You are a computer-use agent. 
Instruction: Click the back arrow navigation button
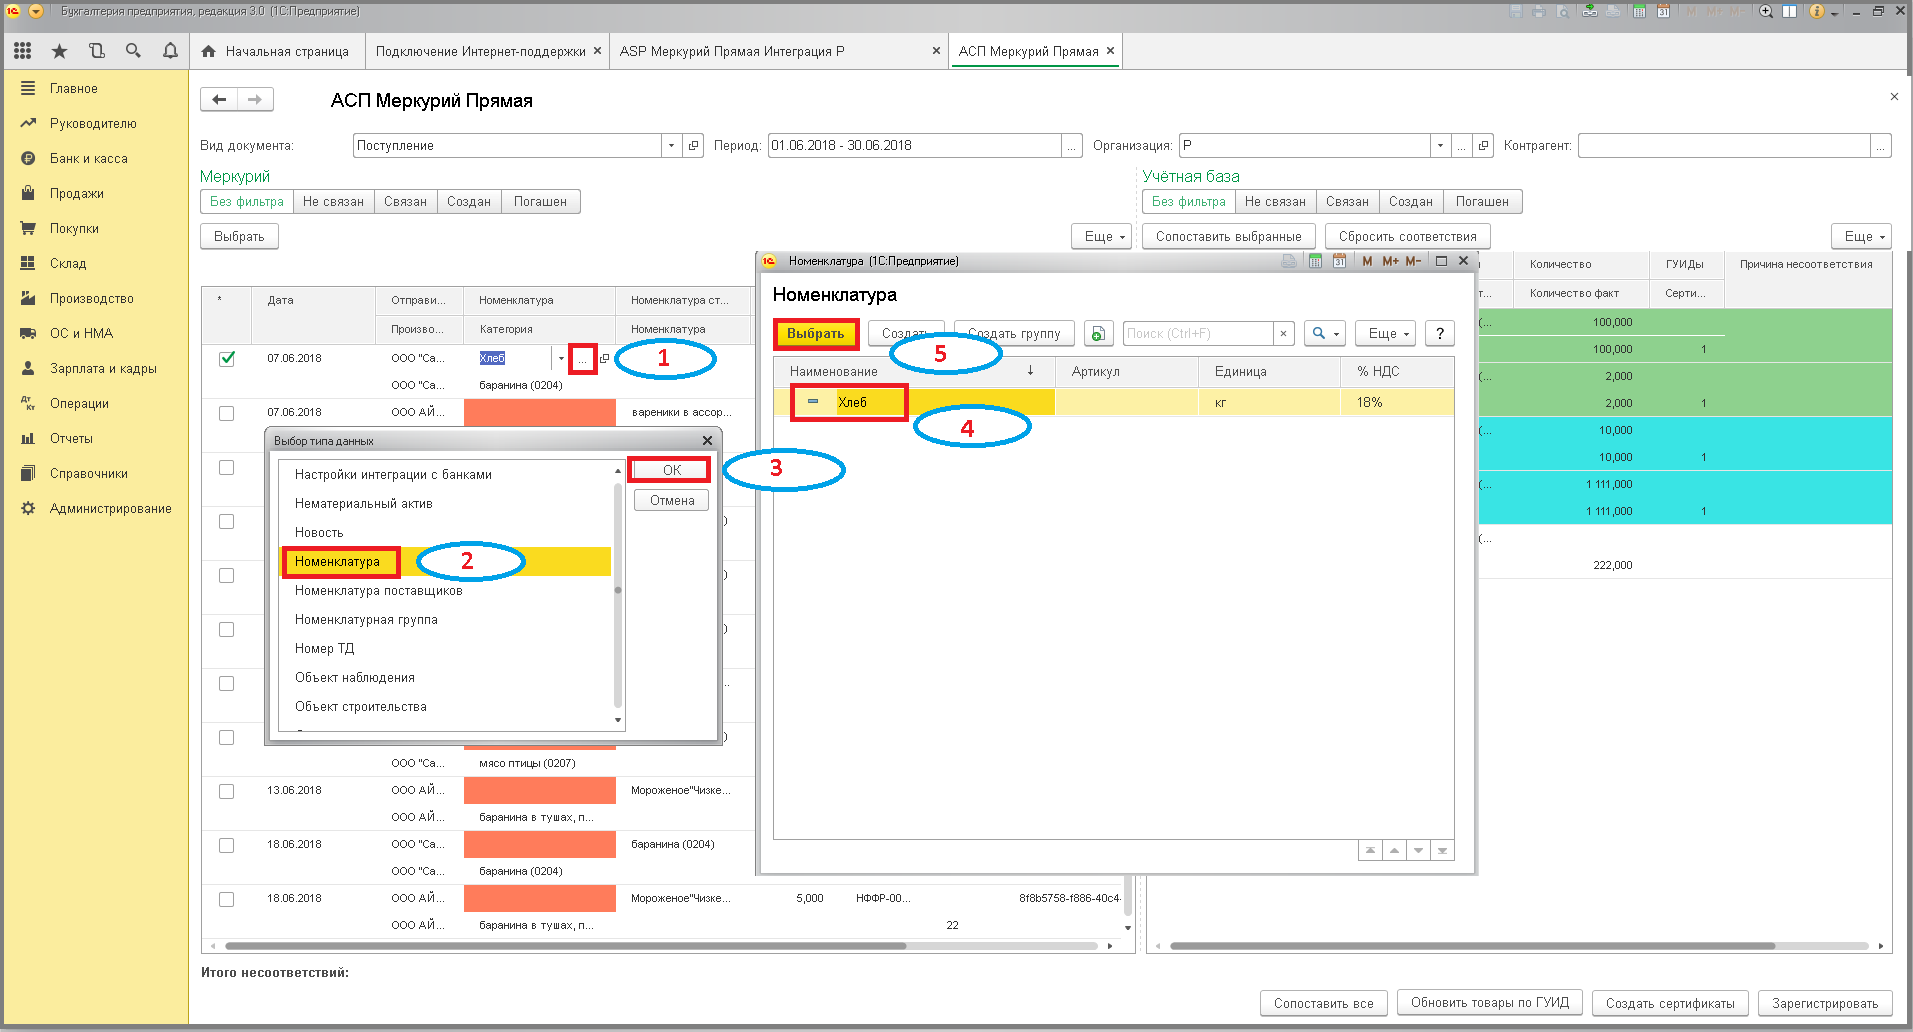point(219,99)
